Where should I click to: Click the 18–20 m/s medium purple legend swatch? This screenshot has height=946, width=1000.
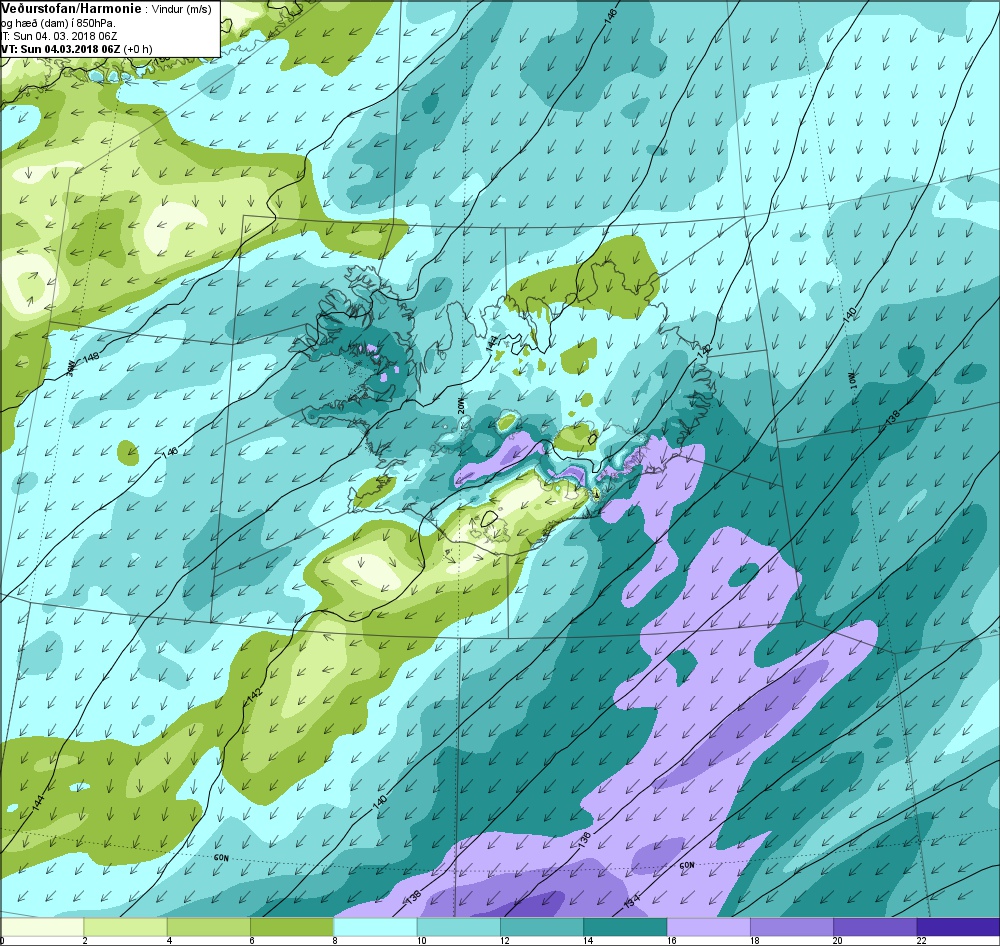coord(791,926)
